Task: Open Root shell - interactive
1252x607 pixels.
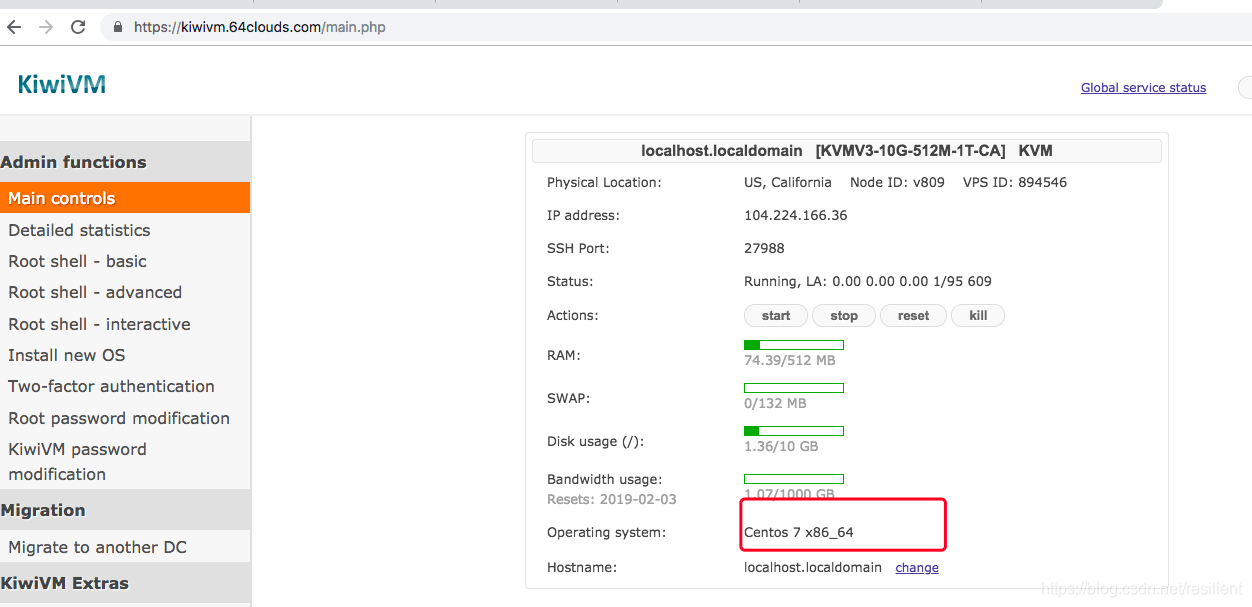Action: [99, 324]
